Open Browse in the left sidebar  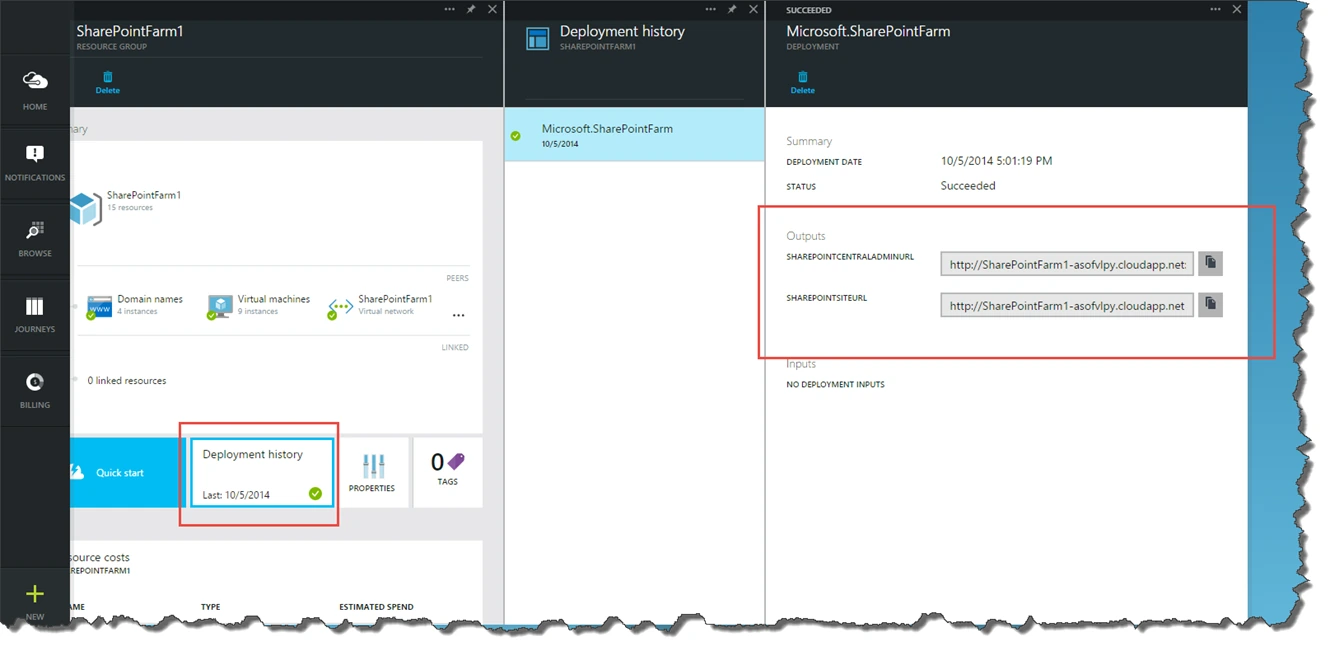tap(35, 239)
